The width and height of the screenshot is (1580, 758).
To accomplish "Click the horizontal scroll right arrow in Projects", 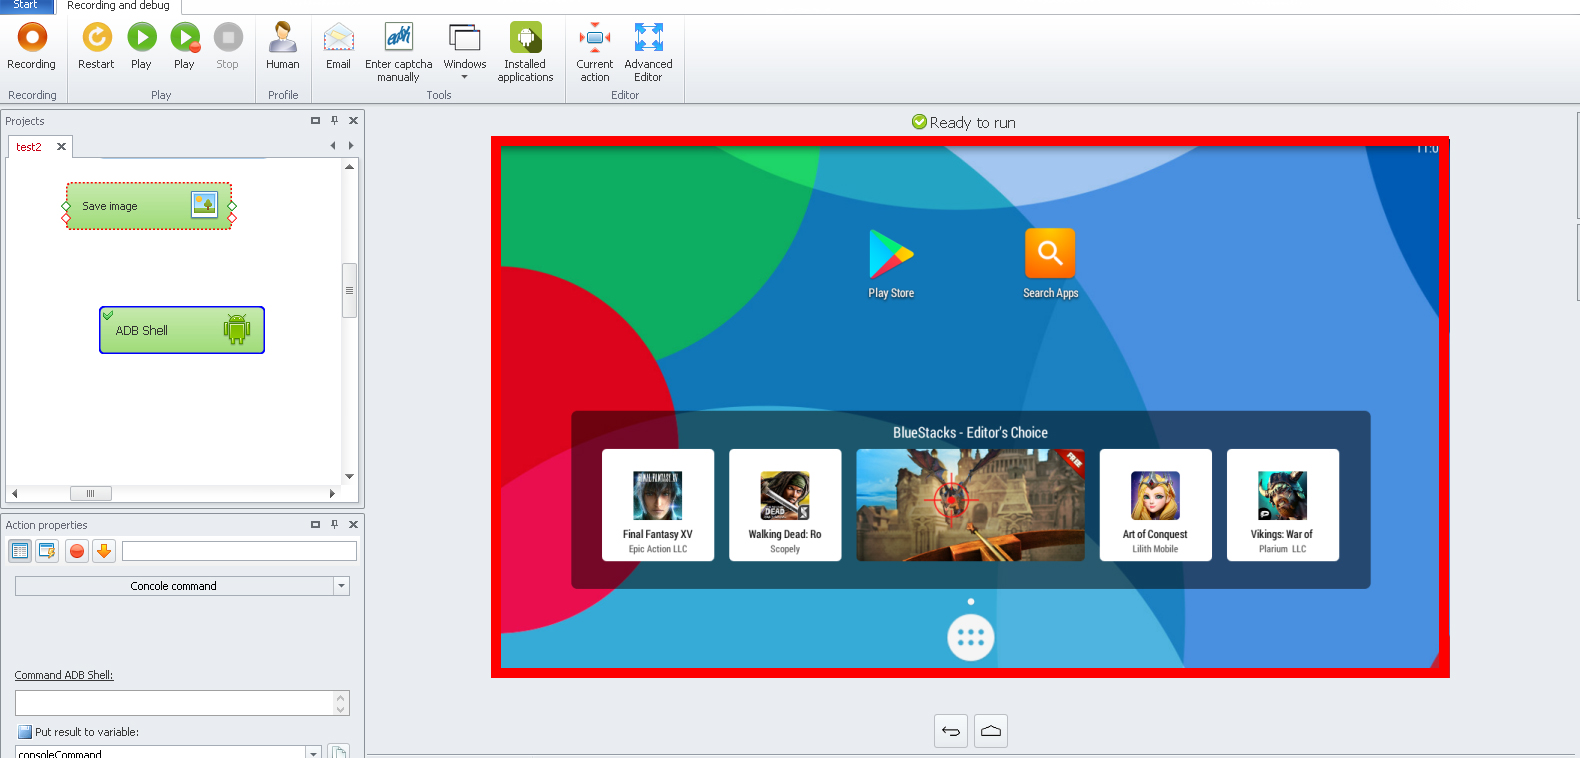I will coord(332,493).
